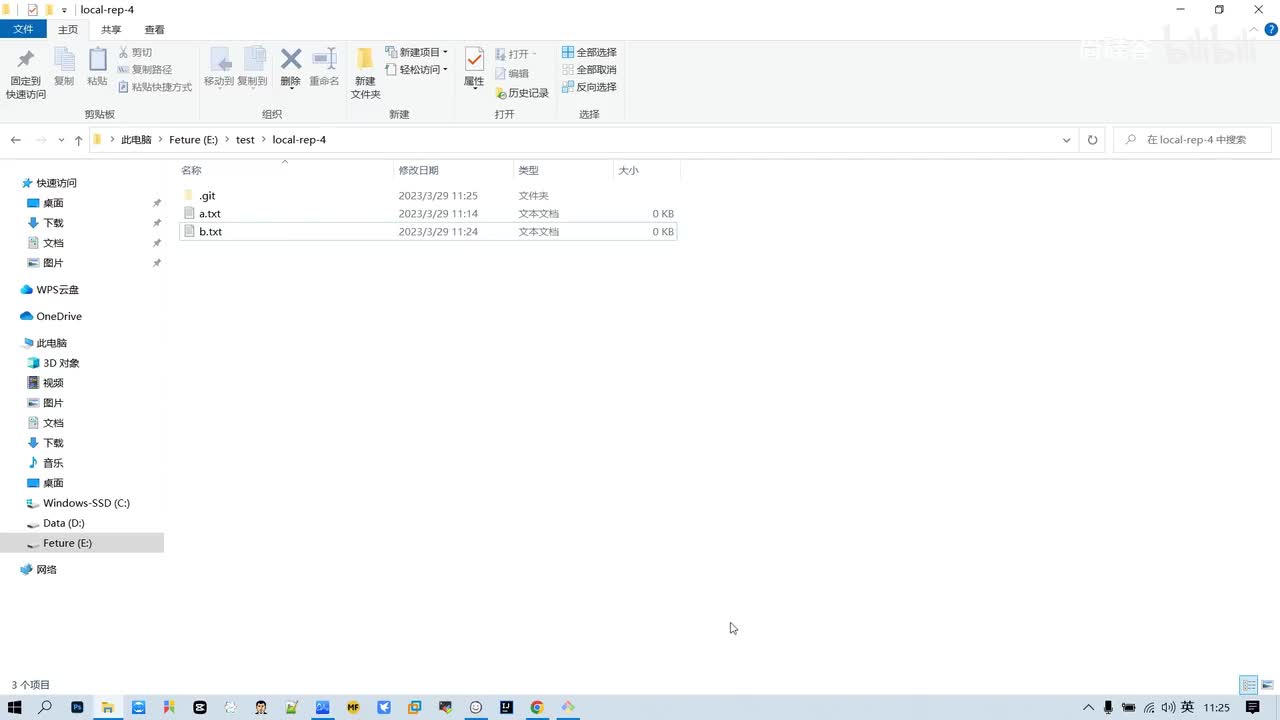Screen dimensions: 1280x720
Task: Switch to the 共享 ribbon tab
Action: [x=111, y=30]
